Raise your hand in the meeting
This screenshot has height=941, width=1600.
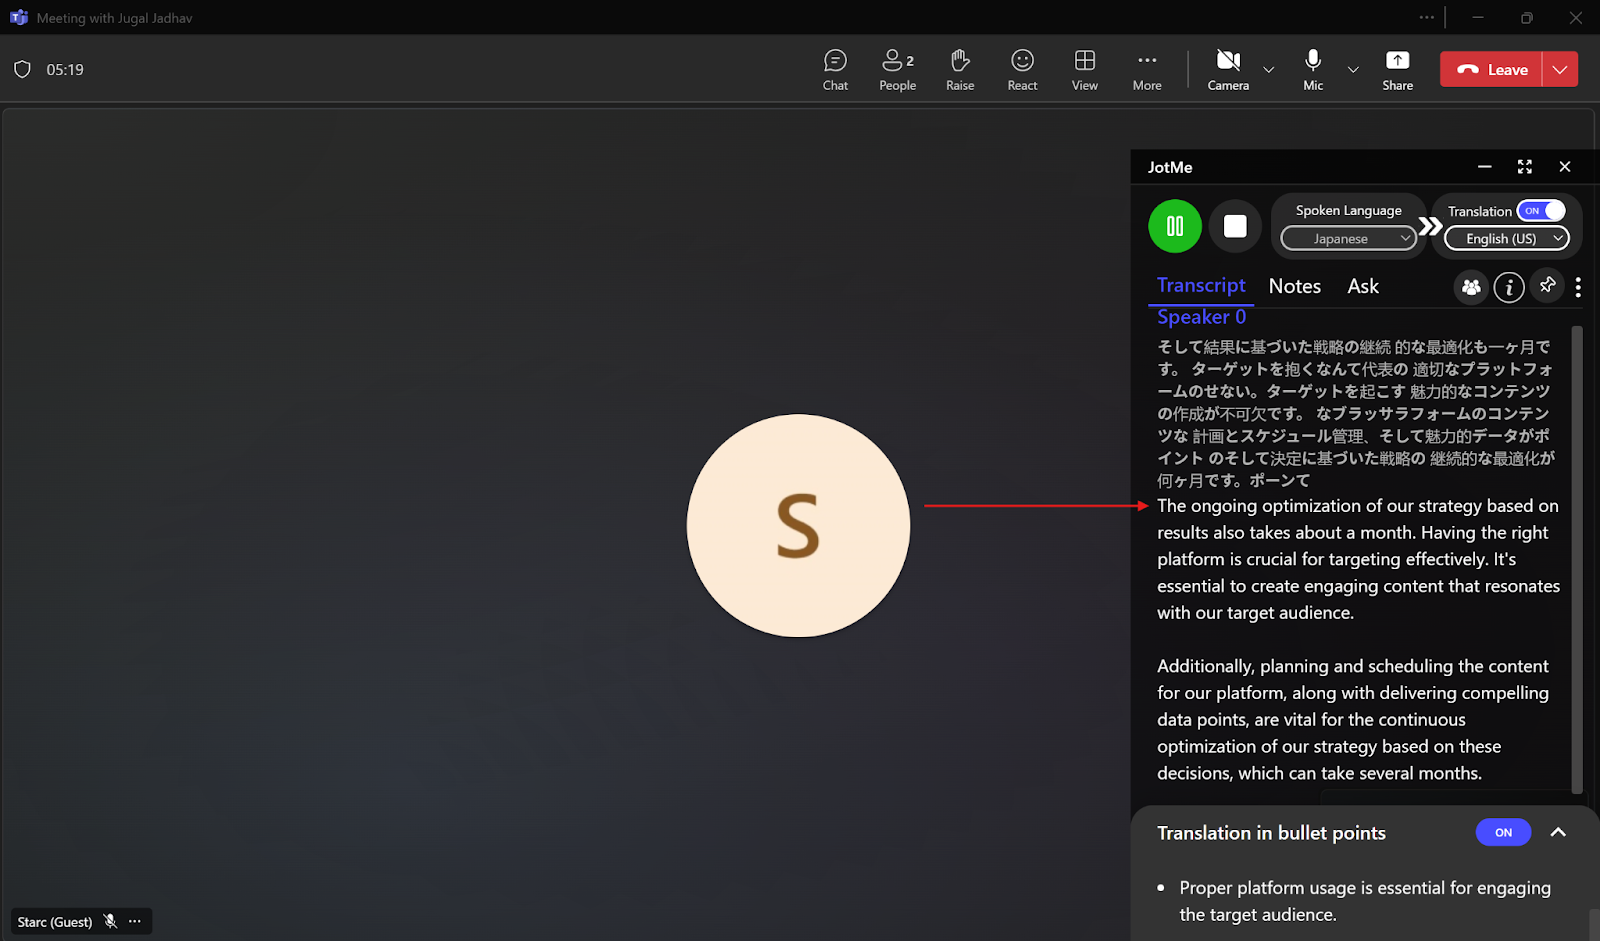[x=960, y=70]
